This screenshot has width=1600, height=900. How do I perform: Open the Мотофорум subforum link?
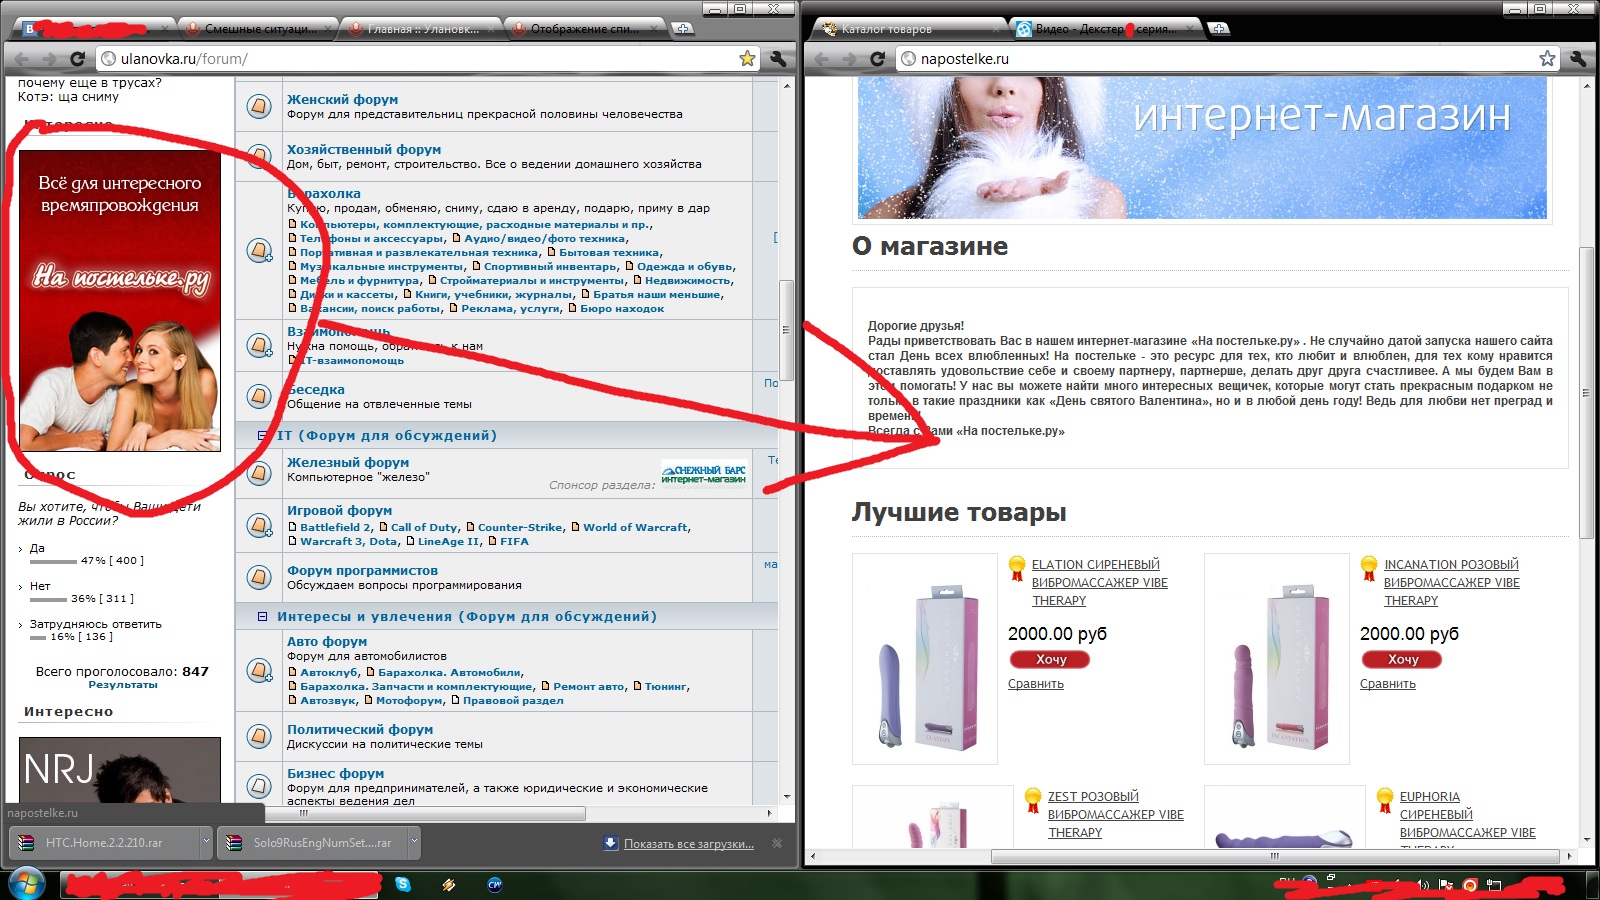(409, 700)
